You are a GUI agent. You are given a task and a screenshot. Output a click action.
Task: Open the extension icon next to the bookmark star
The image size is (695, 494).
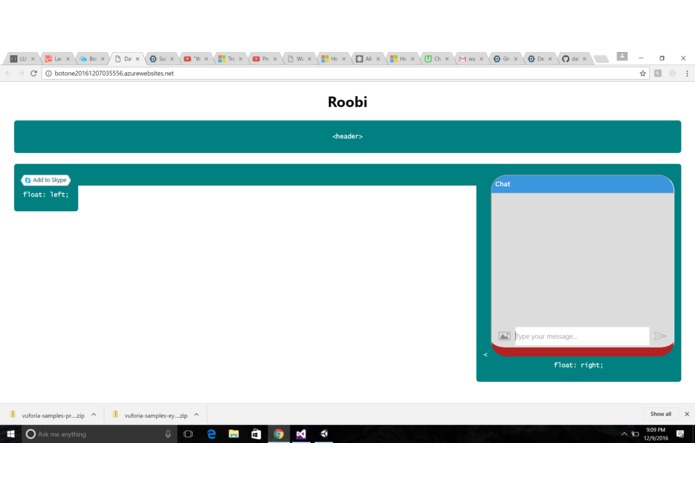coord(658,74)
